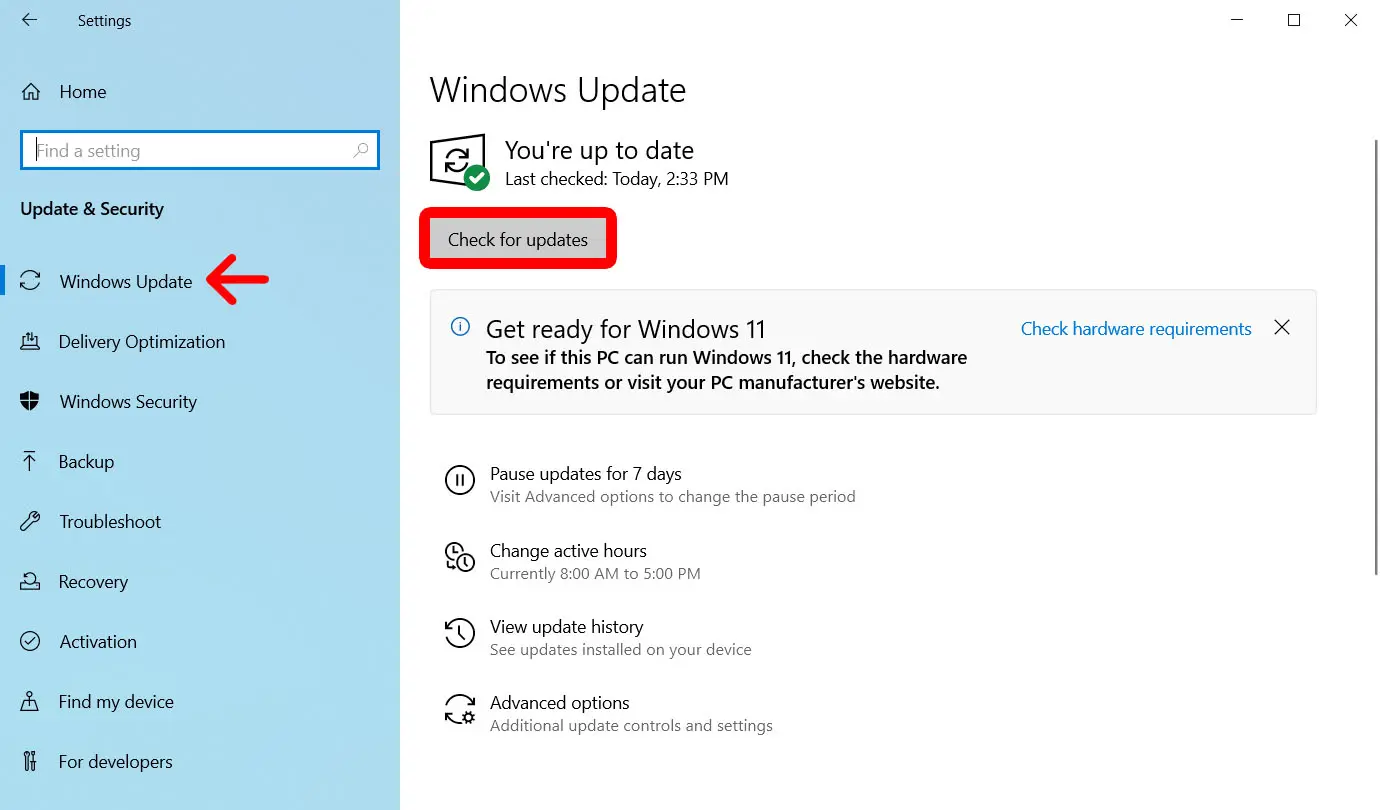Click the Find my device person icon
Viewport: 1380px width, 810px height.
(30, 702)
